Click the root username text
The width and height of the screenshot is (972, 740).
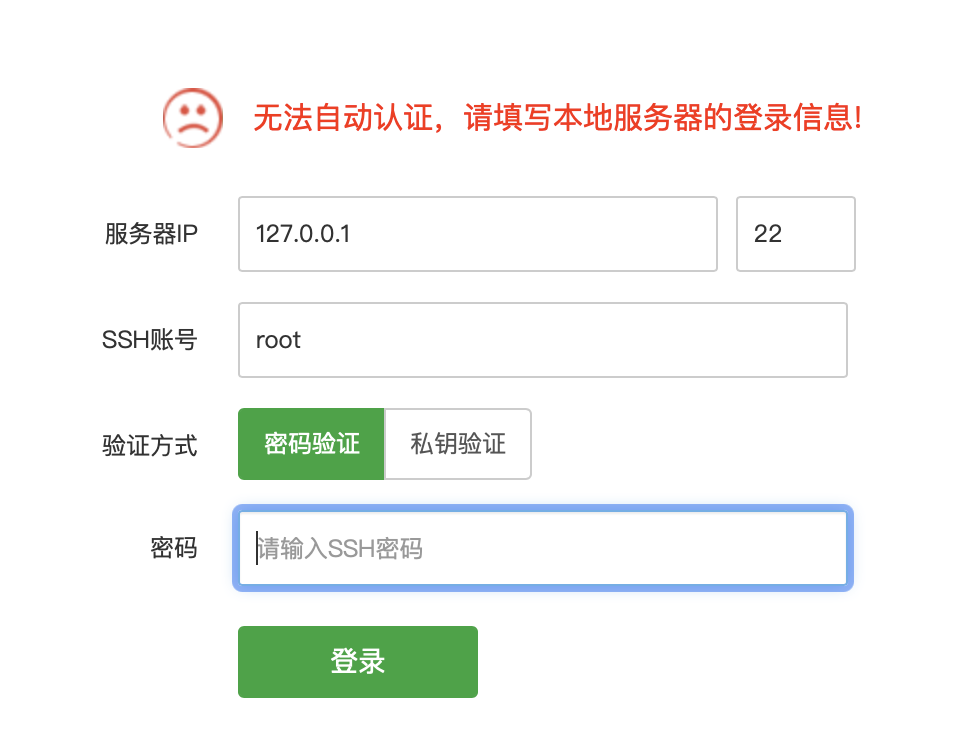[278, 340]
